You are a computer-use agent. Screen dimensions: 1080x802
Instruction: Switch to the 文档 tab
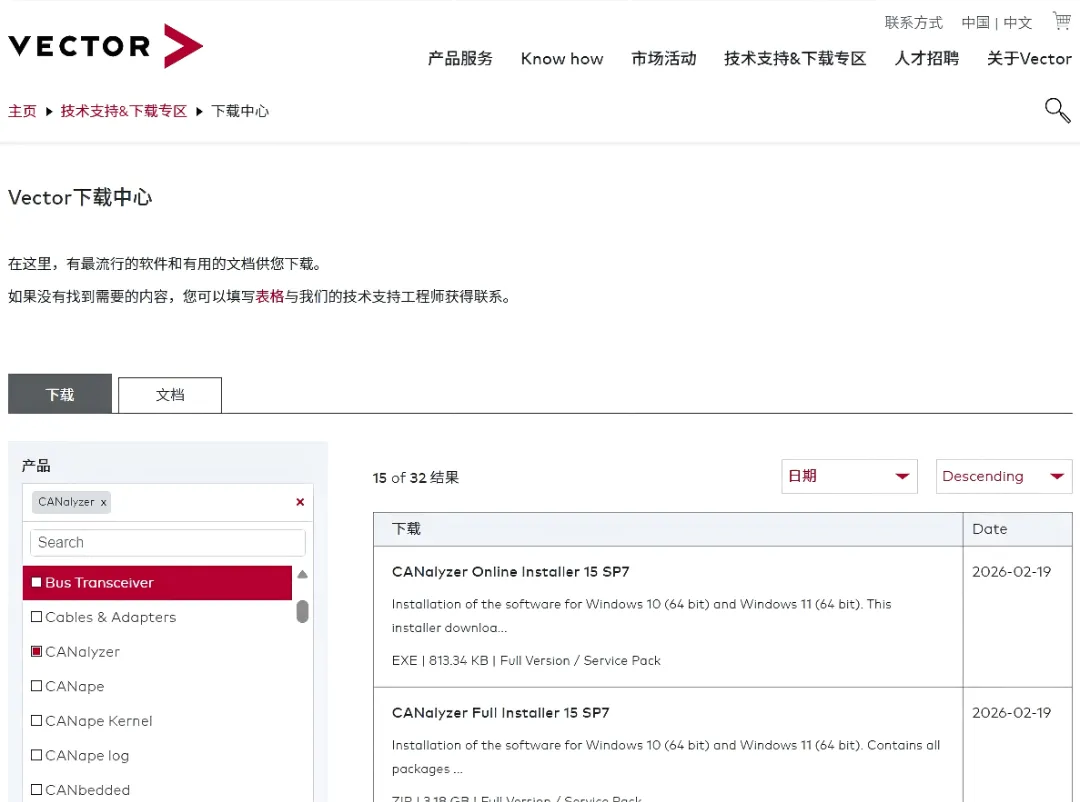(x=170, y=395)
